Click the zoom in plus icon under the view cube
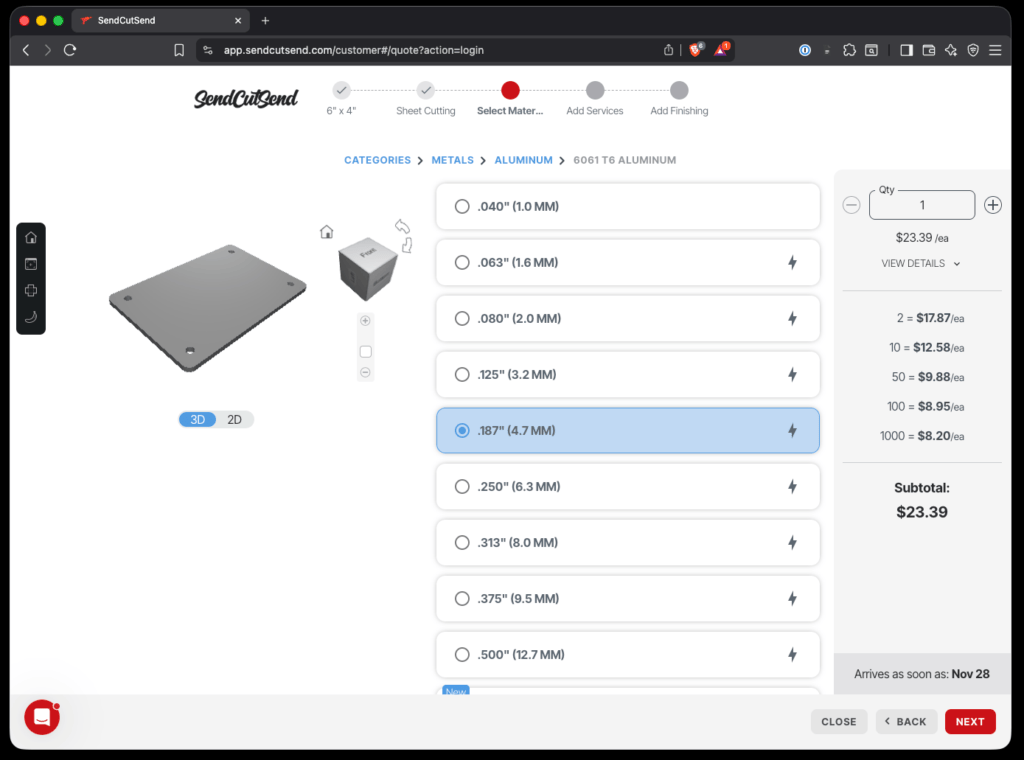1024x760 pixels. coord(365,321)
